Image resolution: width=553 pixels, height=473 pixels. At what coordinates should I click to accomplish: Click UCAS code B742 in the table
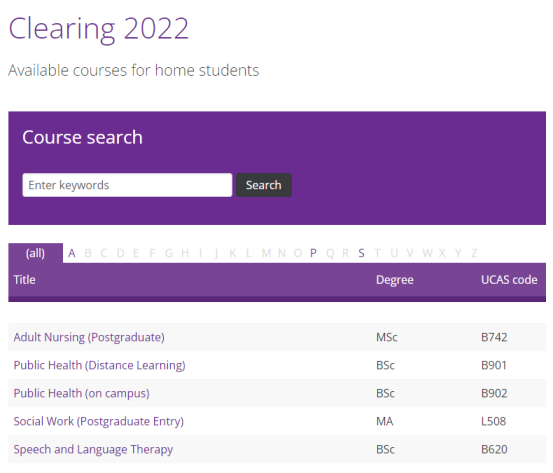(494, 337)
